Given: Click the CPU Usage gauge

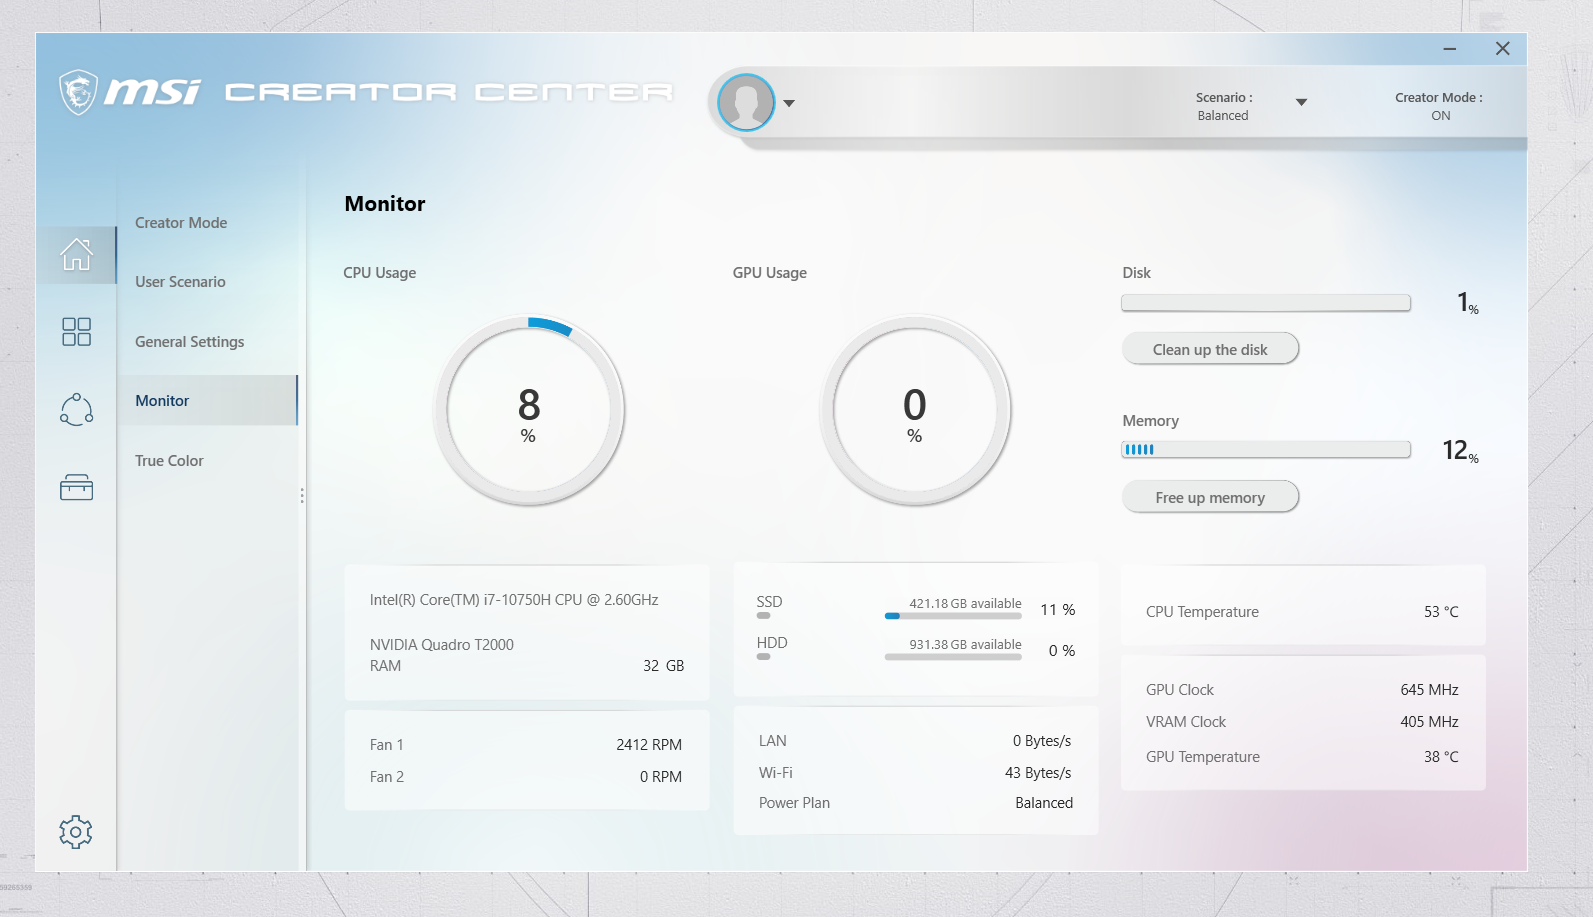Looking at the screenshot, I should (x=528, y=410).
